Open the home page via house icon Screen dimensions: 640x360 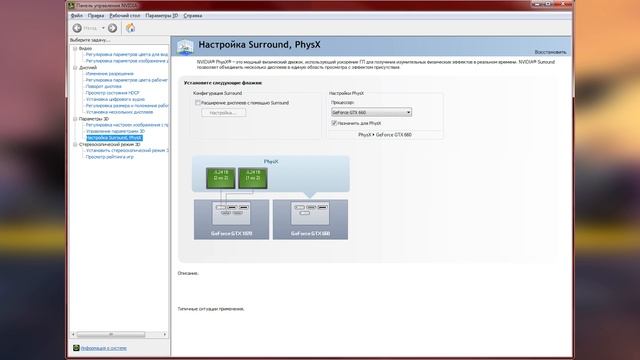[130, 28]
